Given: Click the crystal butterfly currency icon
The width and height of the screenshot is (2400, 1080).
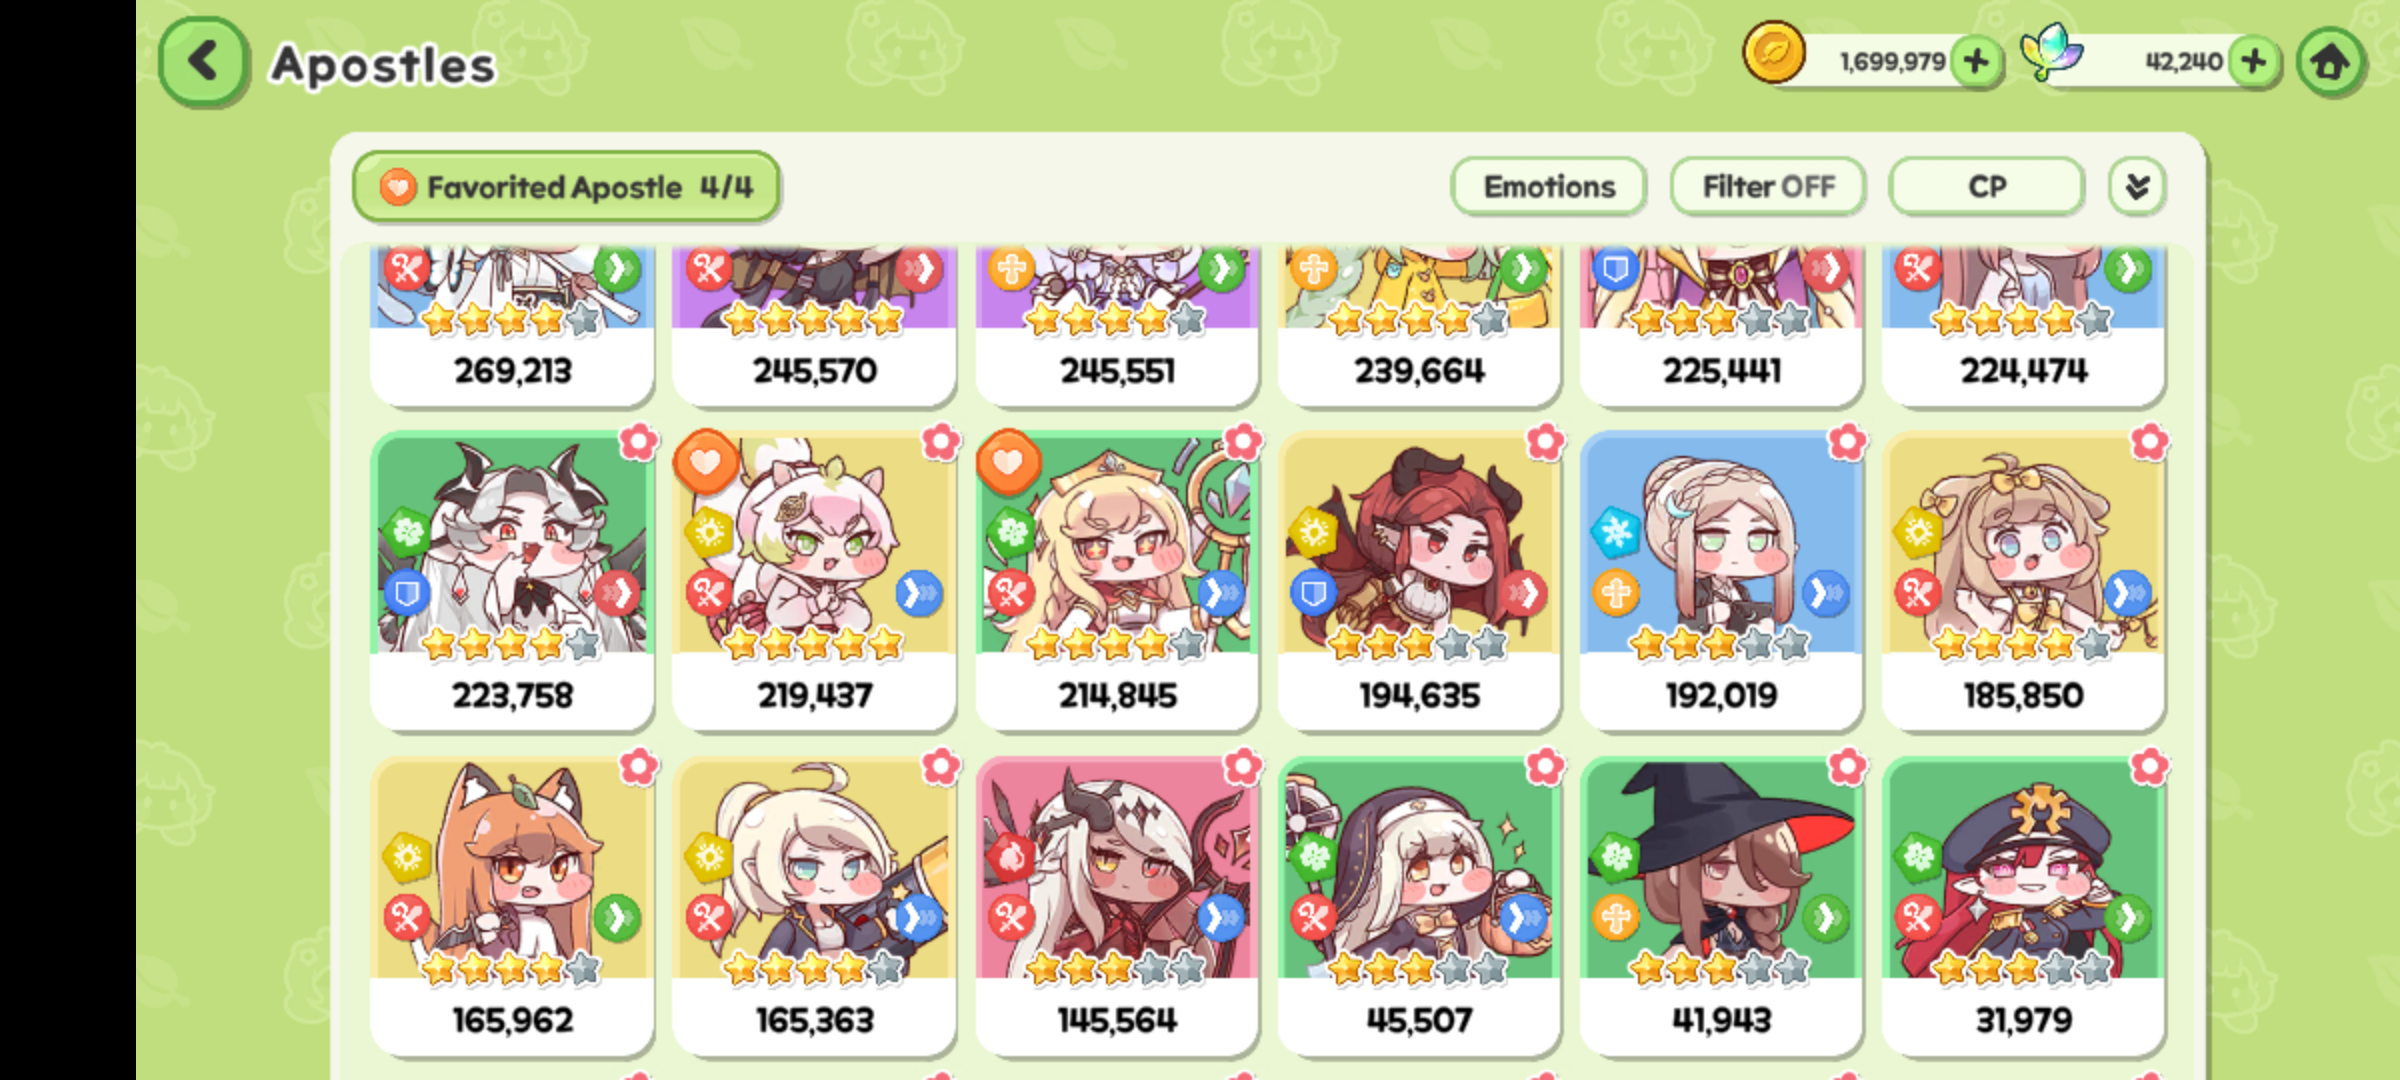Looking at the screenshot, I should pos(2050,52).
